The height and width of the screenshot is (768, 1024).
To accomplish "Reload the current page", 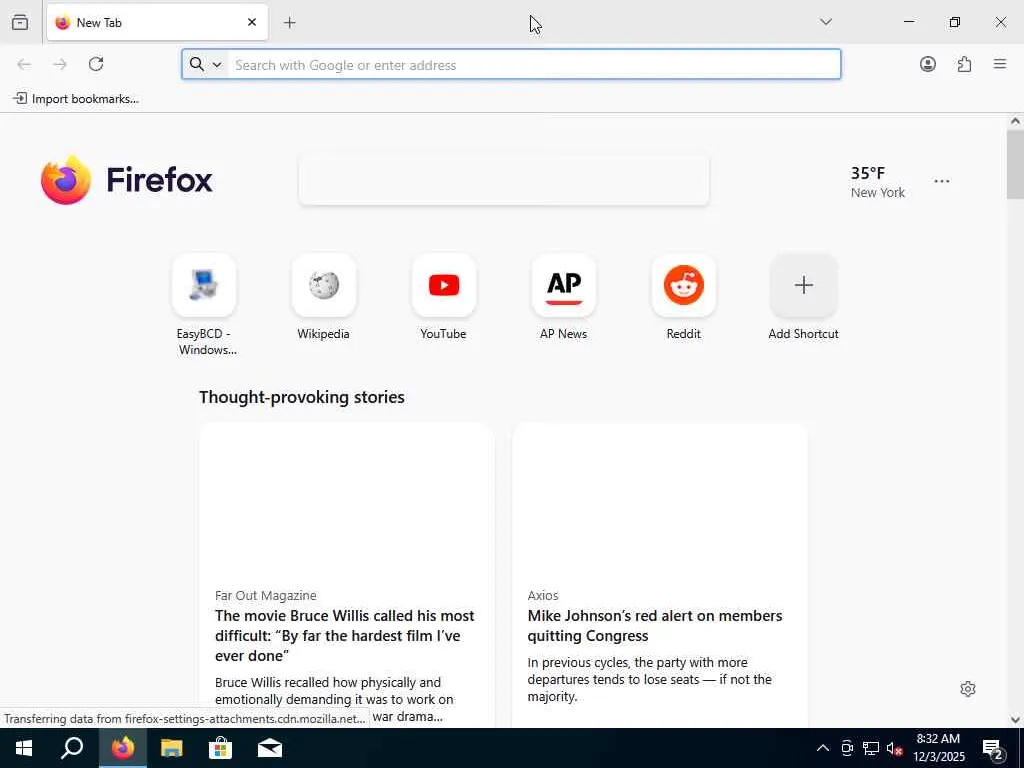I will tap(96, 64).
